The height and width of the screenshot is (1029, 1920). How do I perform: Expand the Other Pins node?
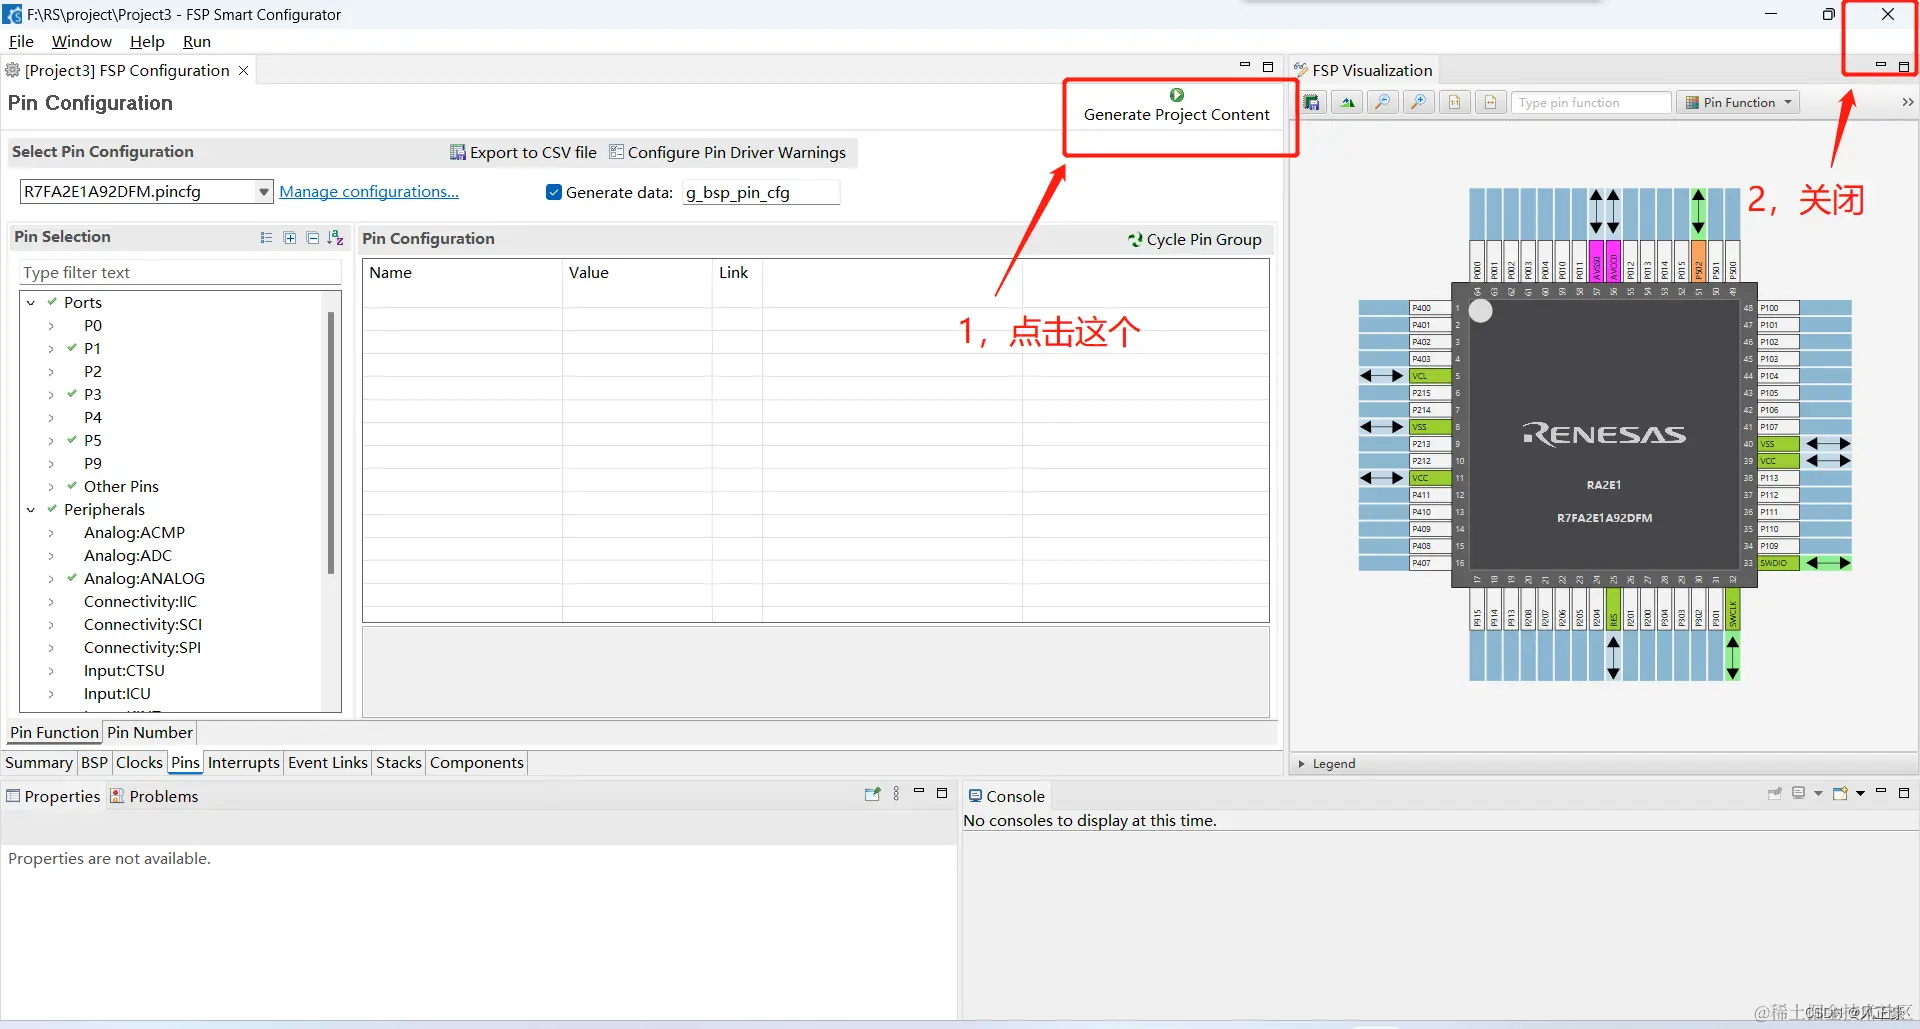point(51,486)
